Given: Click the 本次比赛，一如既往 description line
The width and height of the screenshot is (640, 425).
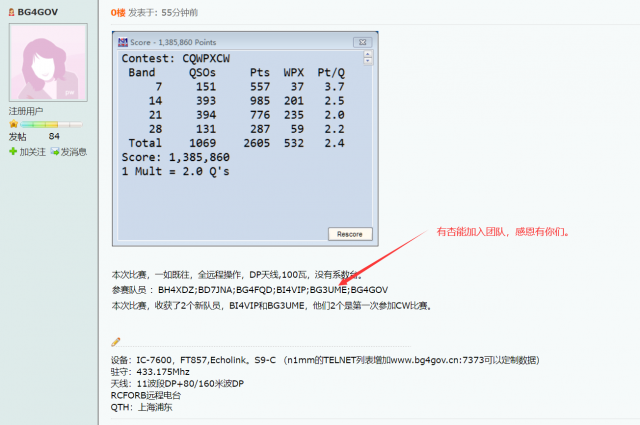Looking at the screenshot, I should [x=237, y=275].
